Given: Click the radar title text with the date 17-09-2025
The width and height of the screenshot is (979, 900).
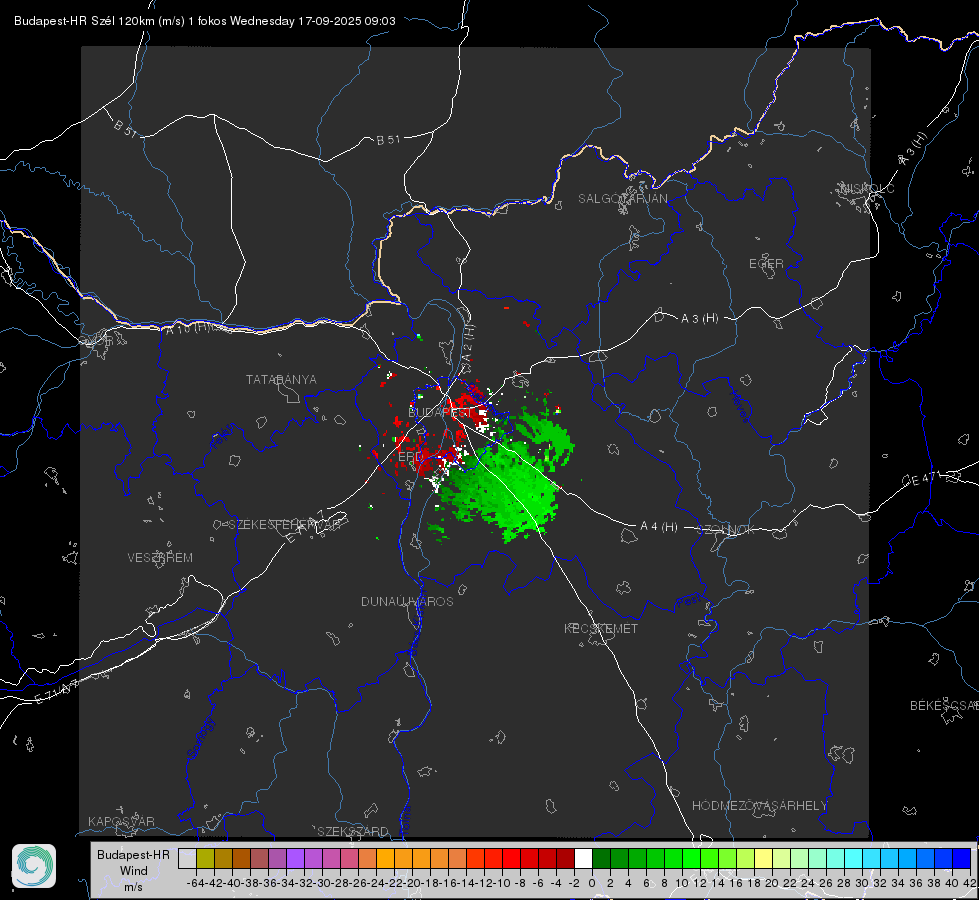Looking at the screenshot, I should pos(205,21).
